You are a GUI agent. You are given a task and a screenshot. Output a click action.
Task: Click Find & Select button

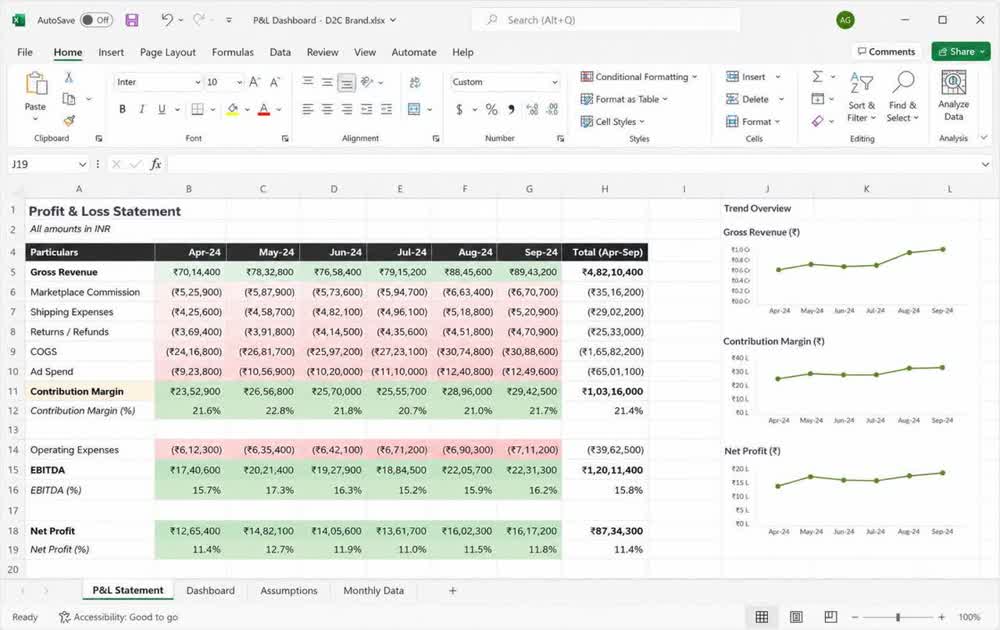[902, 96]
